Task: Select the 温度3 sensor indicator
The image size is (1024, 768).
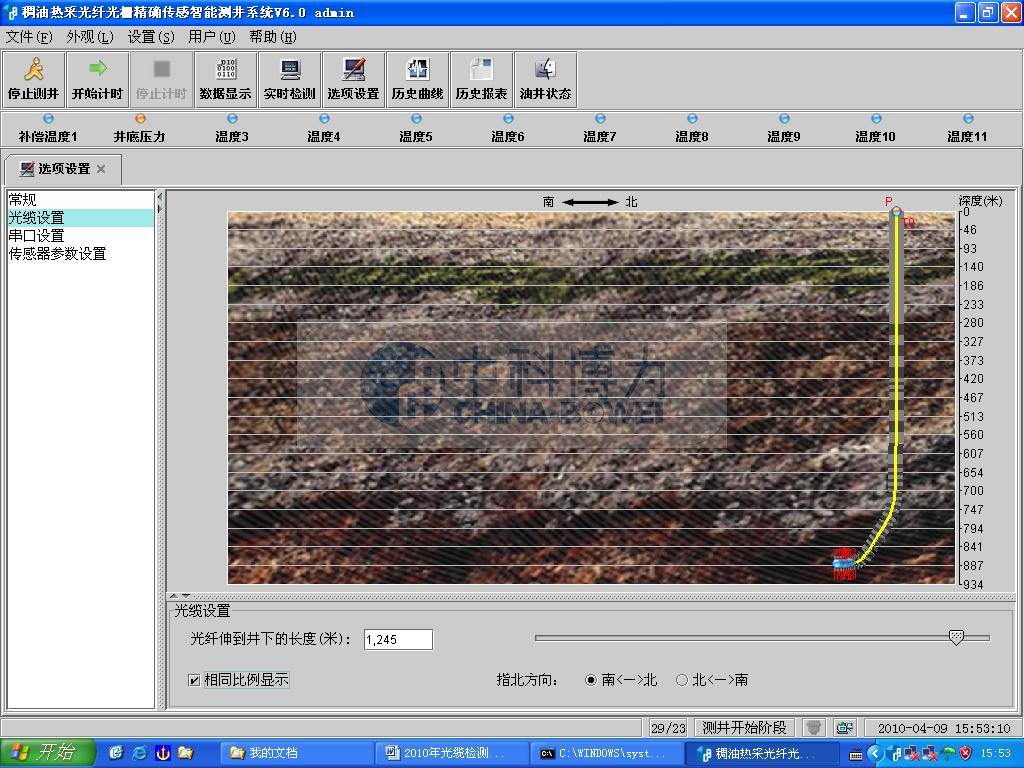Action: pos(232,129)
